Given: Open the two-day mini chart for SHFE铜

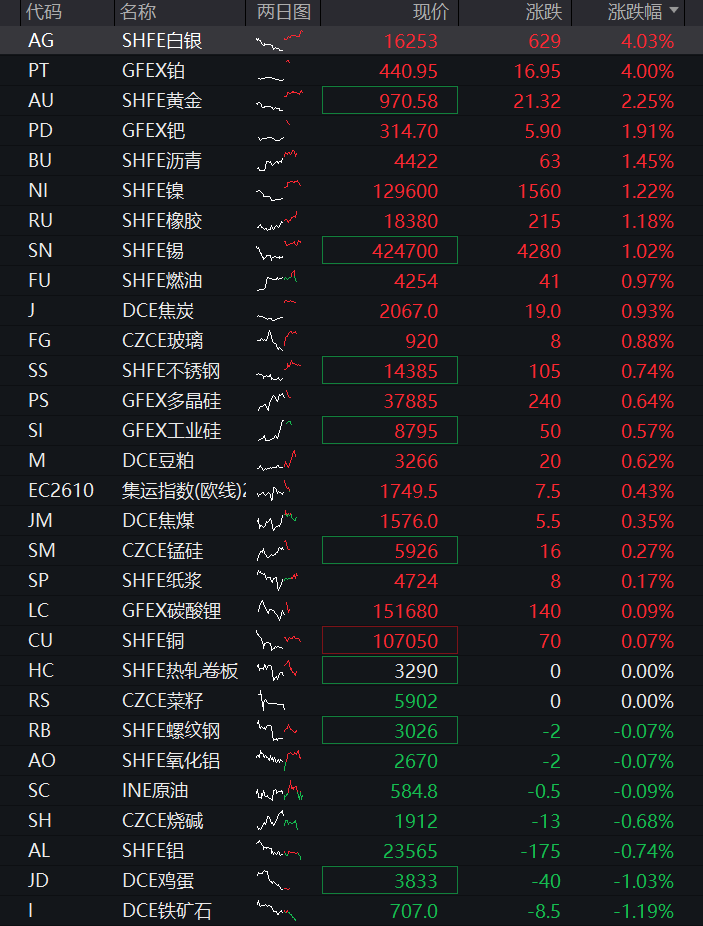Looking at the screenshot, I should coord(279,641).
